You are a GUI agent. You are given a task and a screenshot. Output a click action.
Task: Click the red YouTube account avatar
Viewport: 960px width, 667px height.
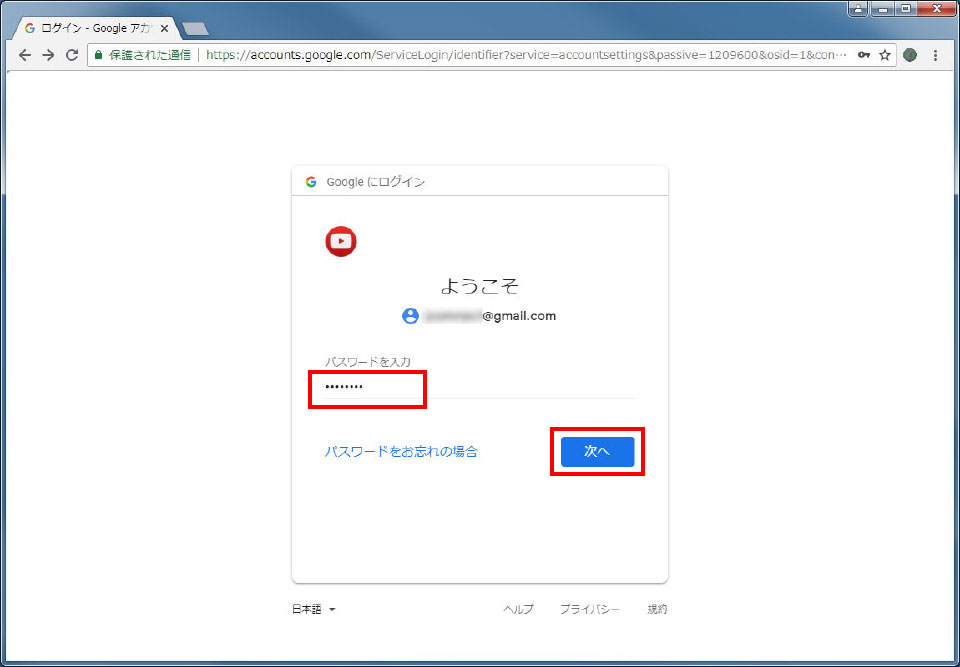(341, 241)
